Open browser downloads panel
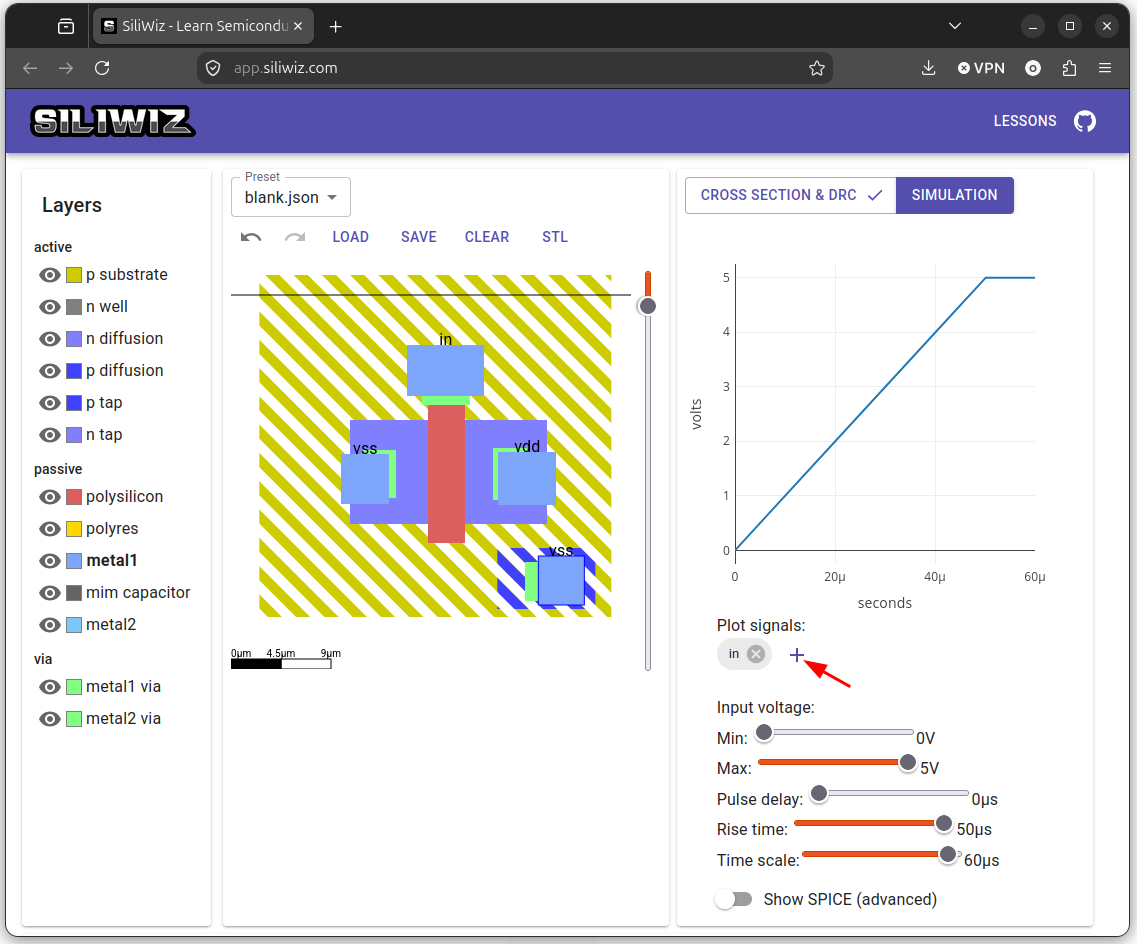Screen dimensions: 1137x944 (x=928, y=68)
